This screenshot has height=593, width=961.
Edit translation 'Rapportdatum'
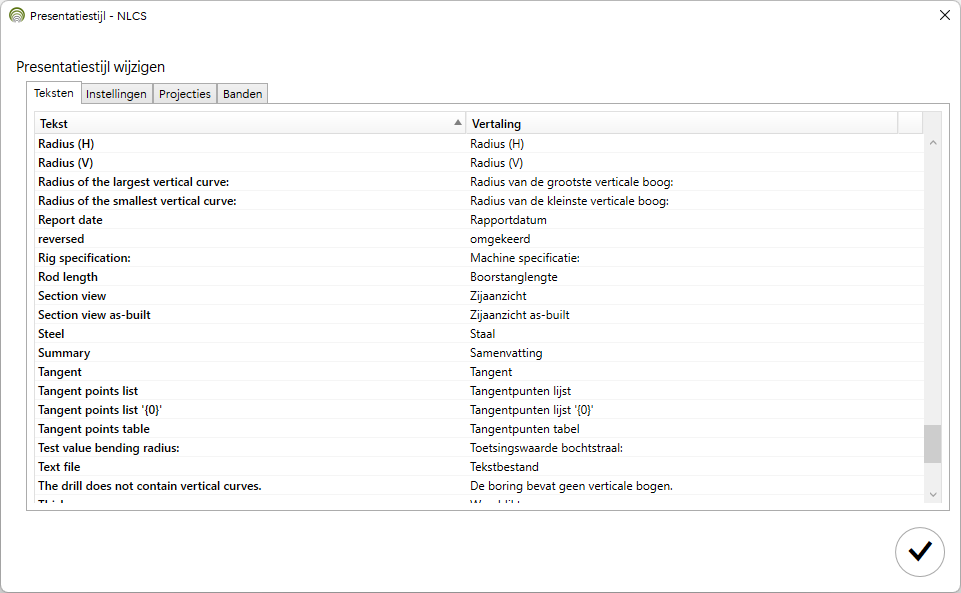pos(509,220)
